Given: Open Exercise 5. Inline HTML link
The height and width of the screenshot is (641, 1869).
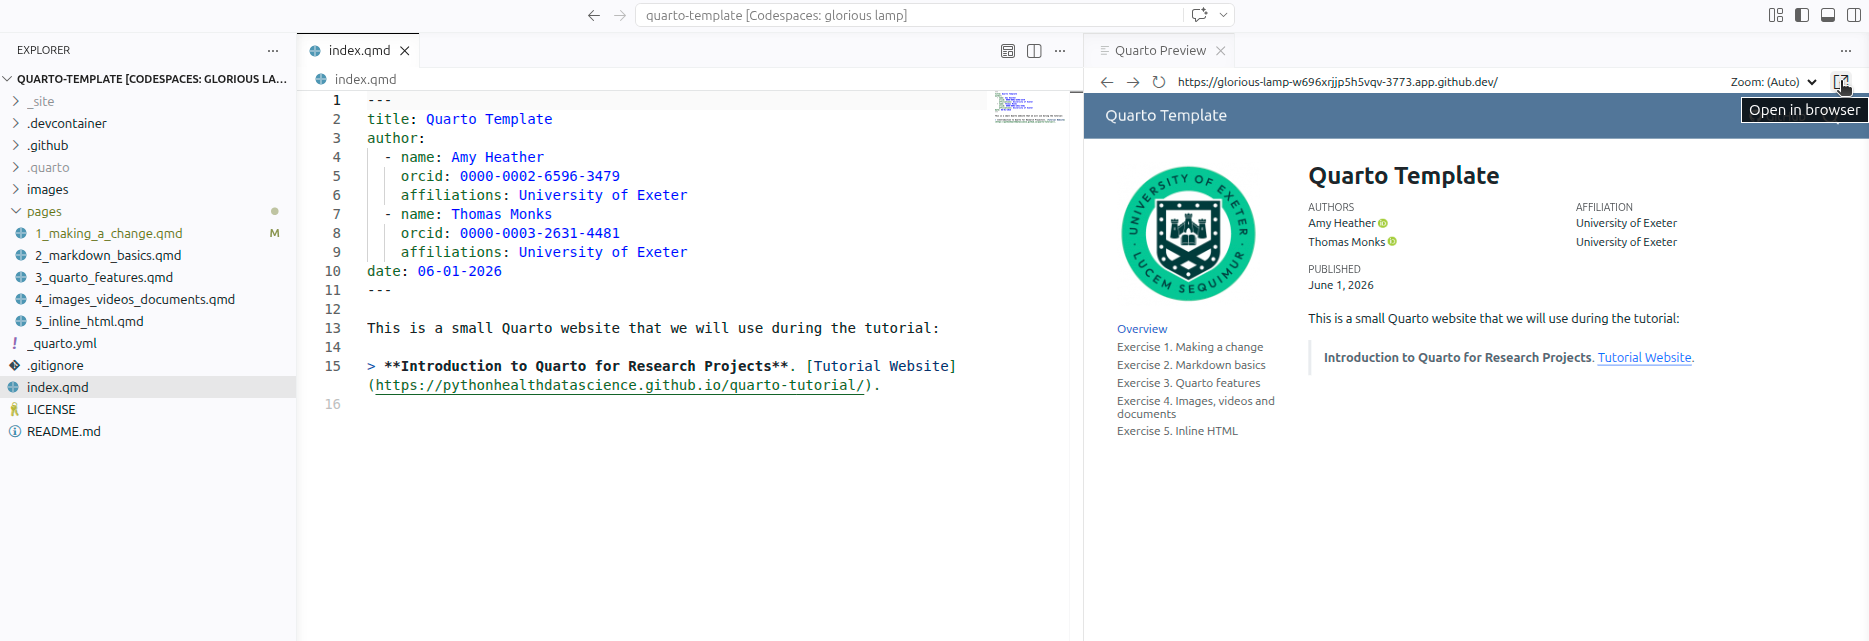Looking at the screenshot, I should (x=1177, y=431).
